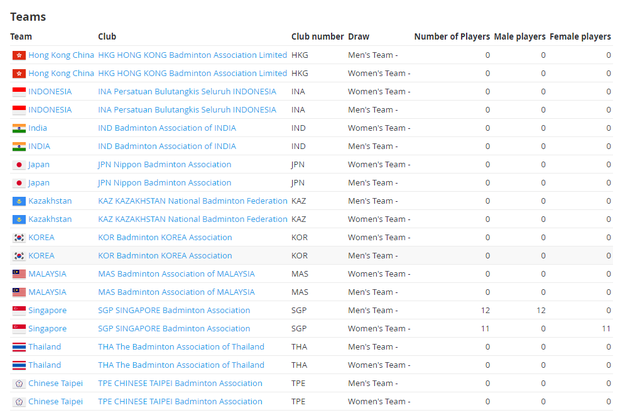Open THA Badminton Association of Thailand link, Women's row

click(181, 365)
